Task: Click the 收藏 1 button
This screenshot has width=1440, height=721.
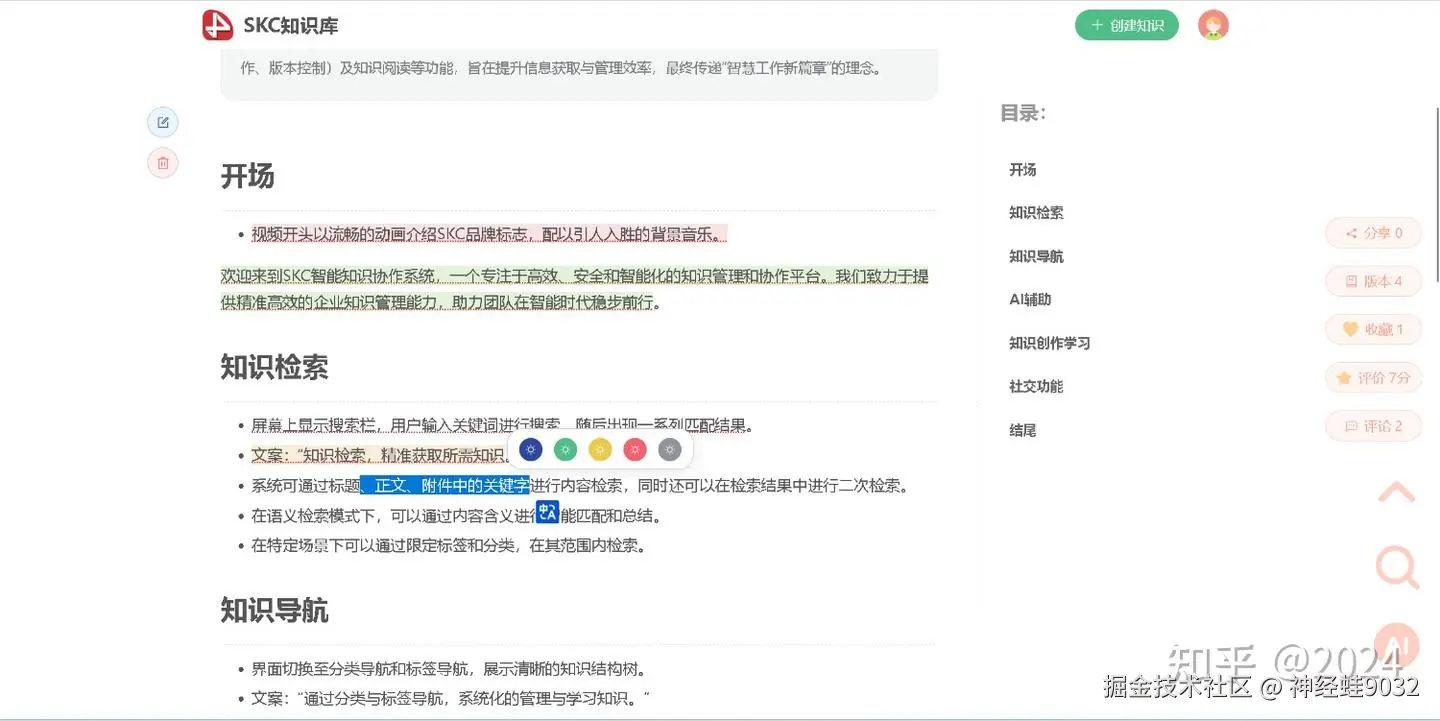Action: (1373, 329)
